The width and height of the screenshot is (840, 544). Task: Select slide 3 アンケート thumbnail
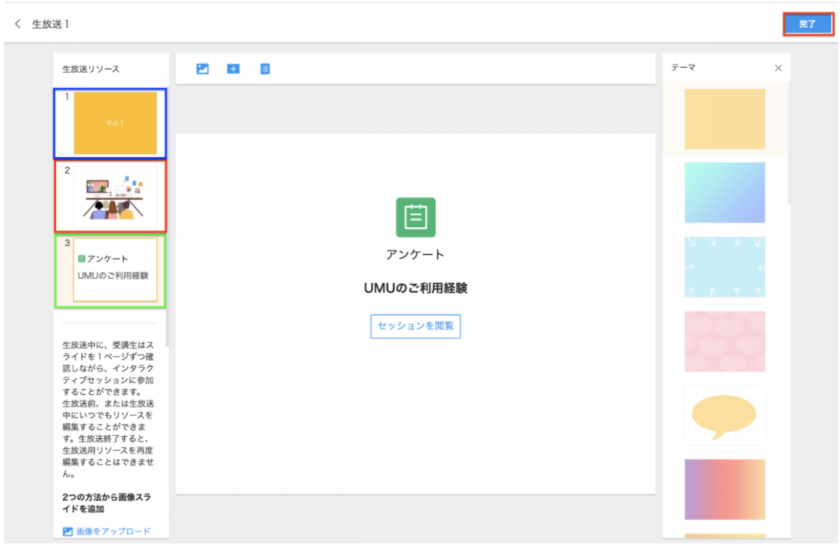(x=115, y=270)
